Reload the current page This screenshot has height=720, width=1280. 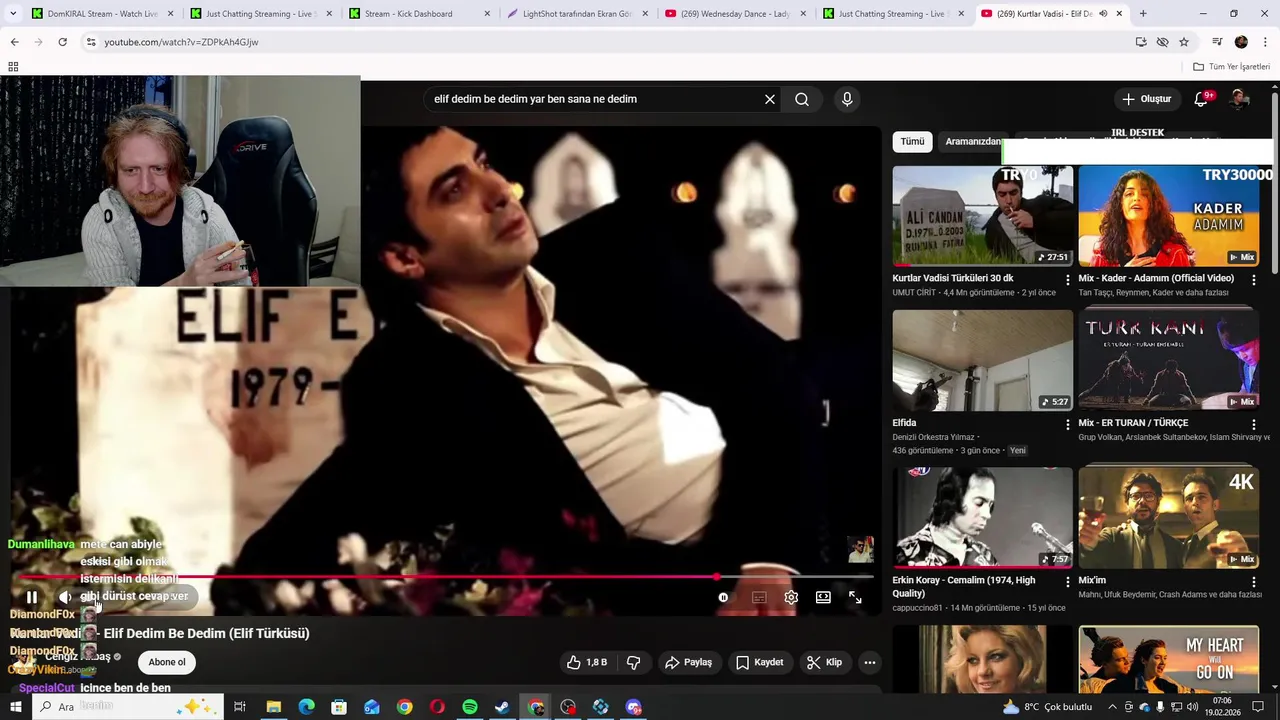[63, 42]
